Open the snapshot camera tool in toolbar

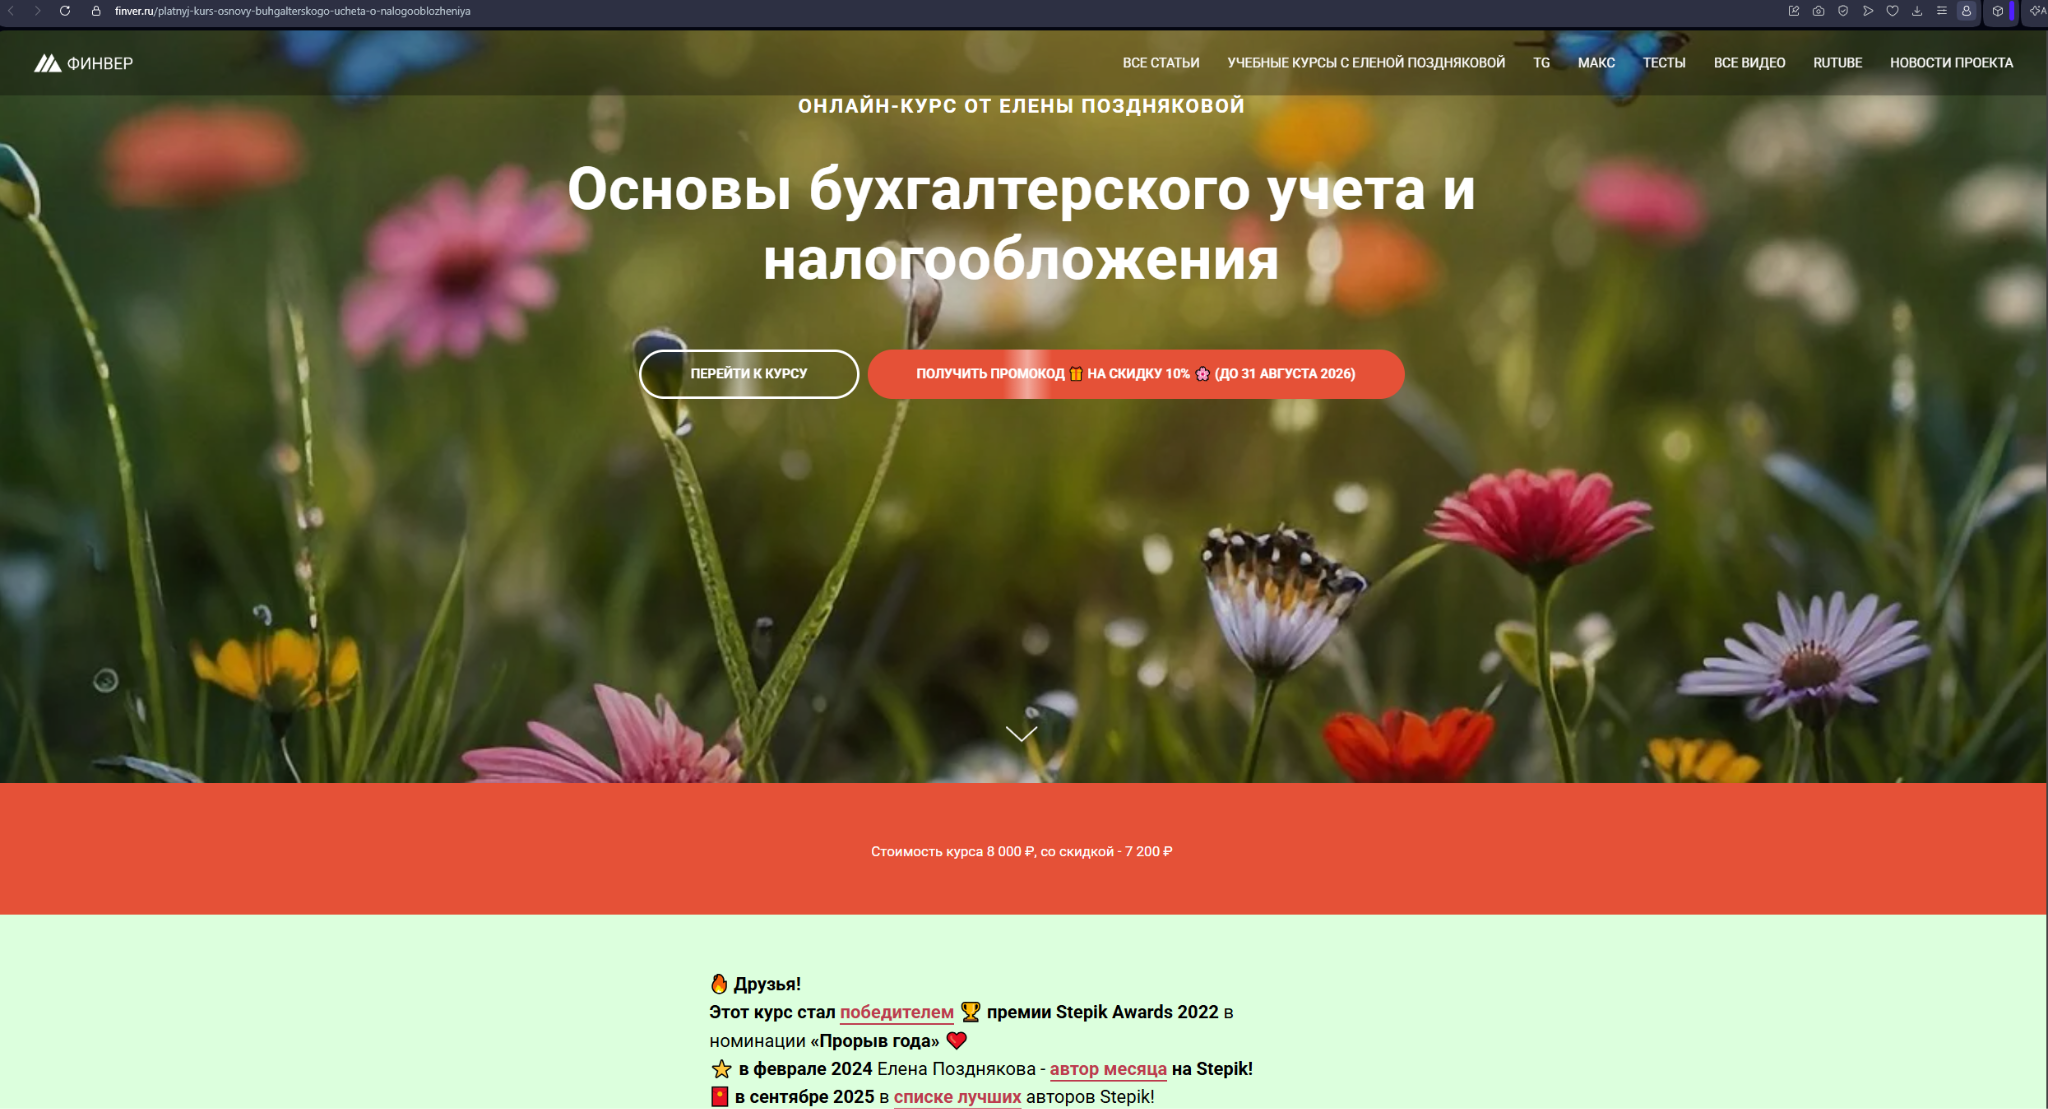(x=1818, y=11)
